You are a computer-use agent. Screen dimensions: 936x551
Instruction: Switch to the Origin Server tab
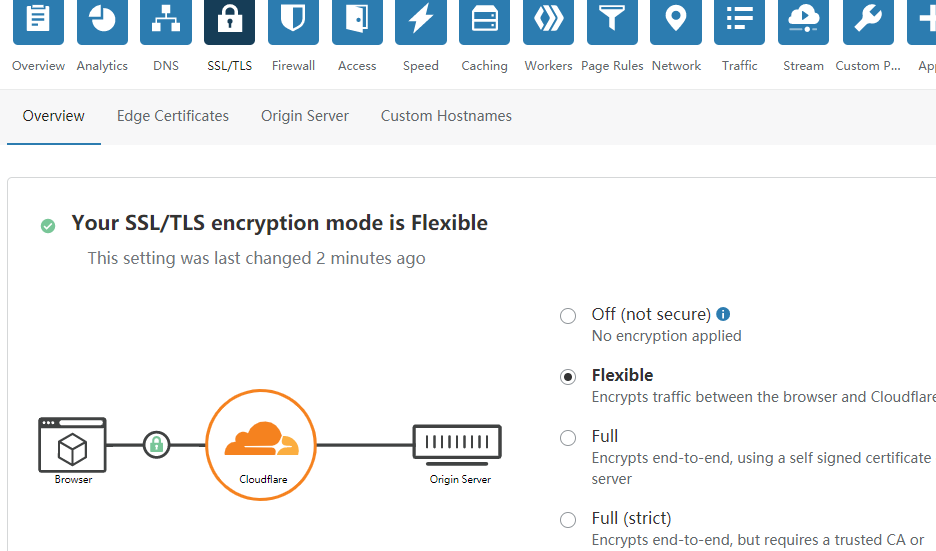[304, 116]
